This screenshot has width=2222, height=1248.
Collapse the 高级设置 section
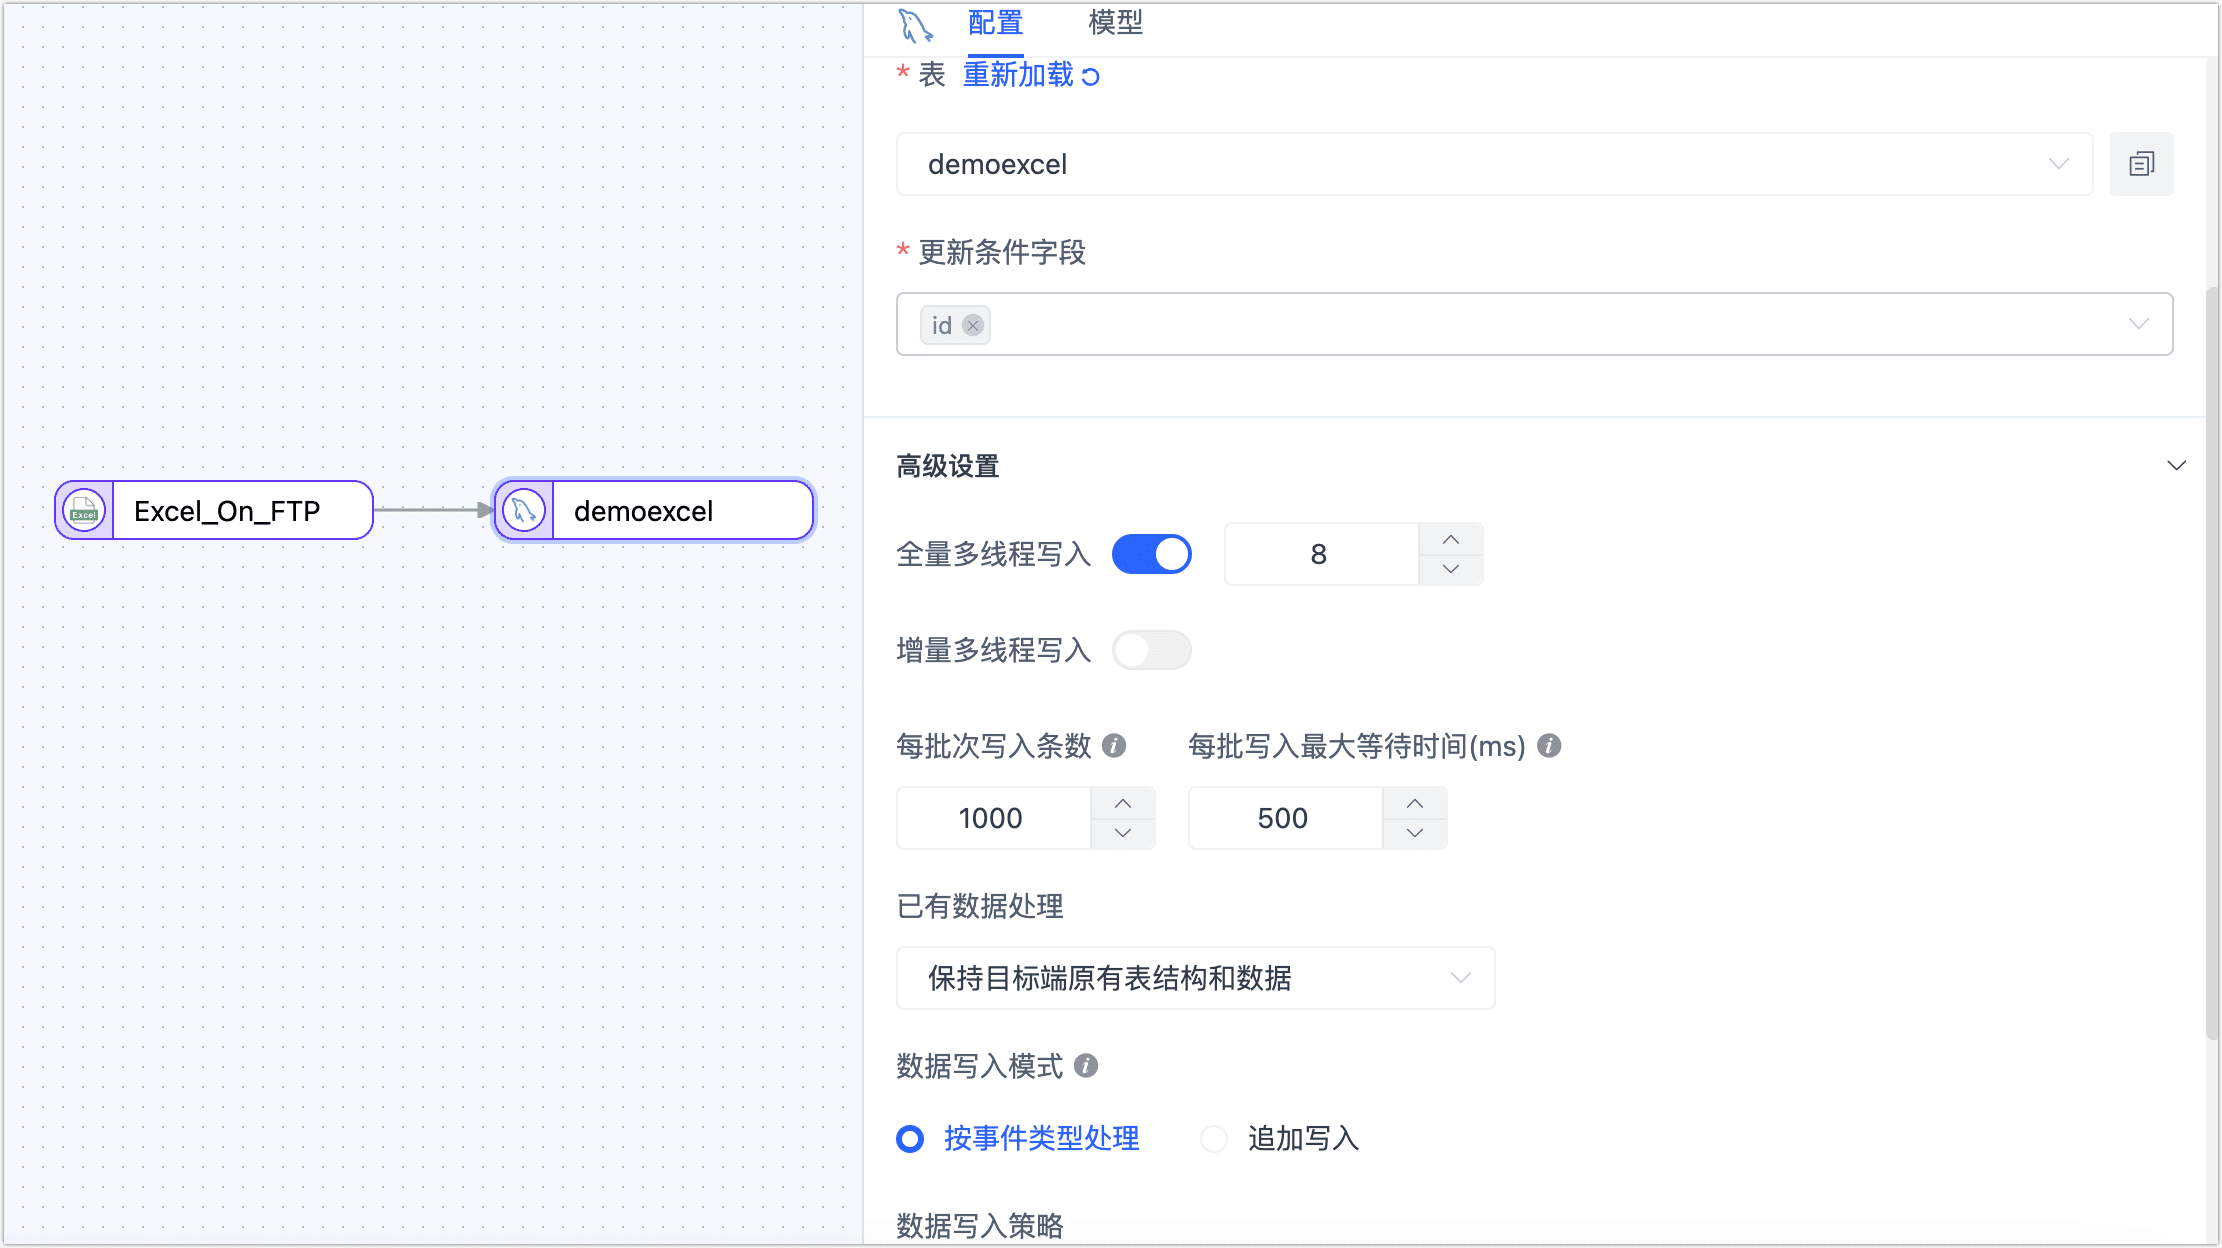(2177, 465)
